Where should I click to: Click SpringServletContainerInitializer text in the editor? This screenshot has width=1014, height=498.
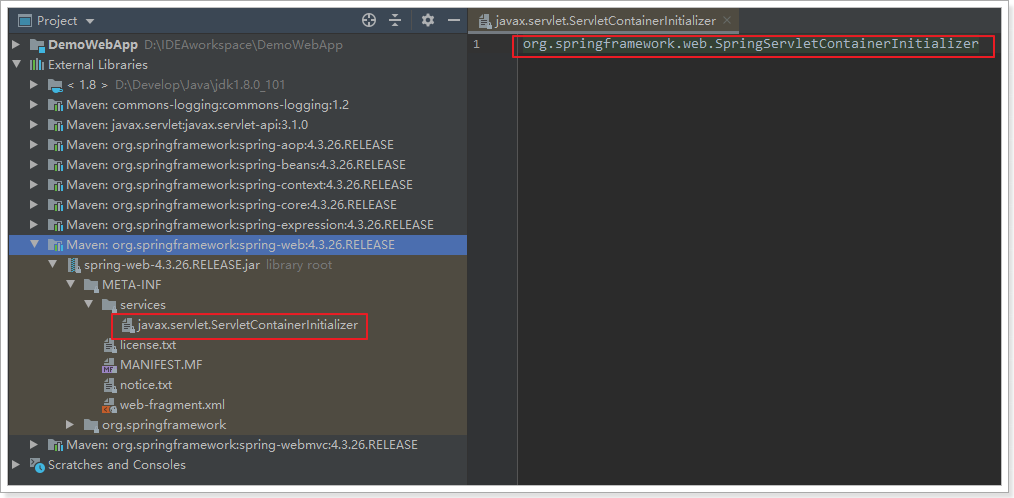(x=847, y=45)
